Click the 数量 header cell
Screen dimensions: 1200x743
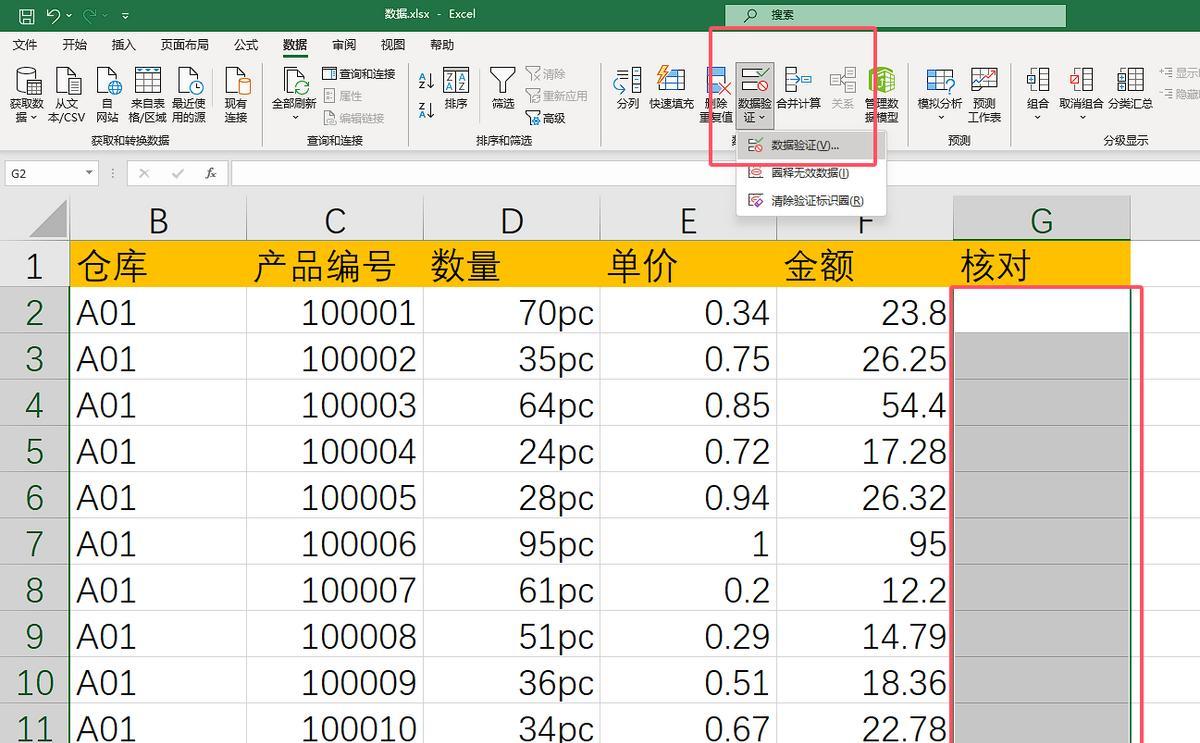[511, 265]
